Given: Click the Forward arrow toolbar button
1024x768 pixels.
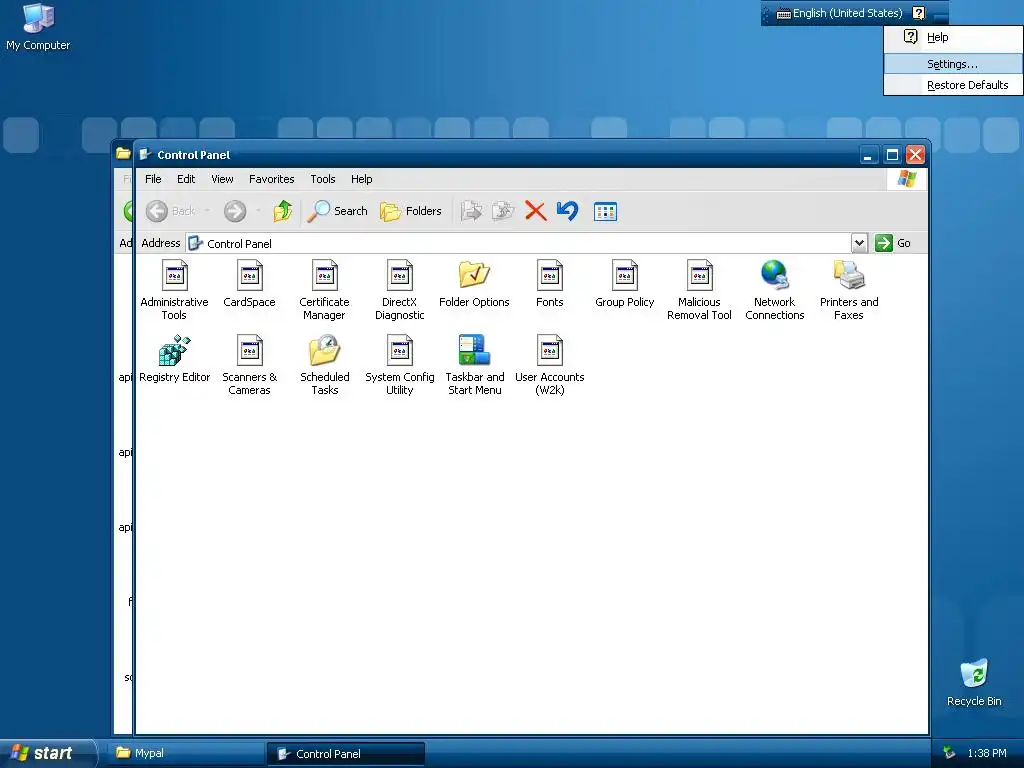Looking at the screenshot, I should [235, 211].
